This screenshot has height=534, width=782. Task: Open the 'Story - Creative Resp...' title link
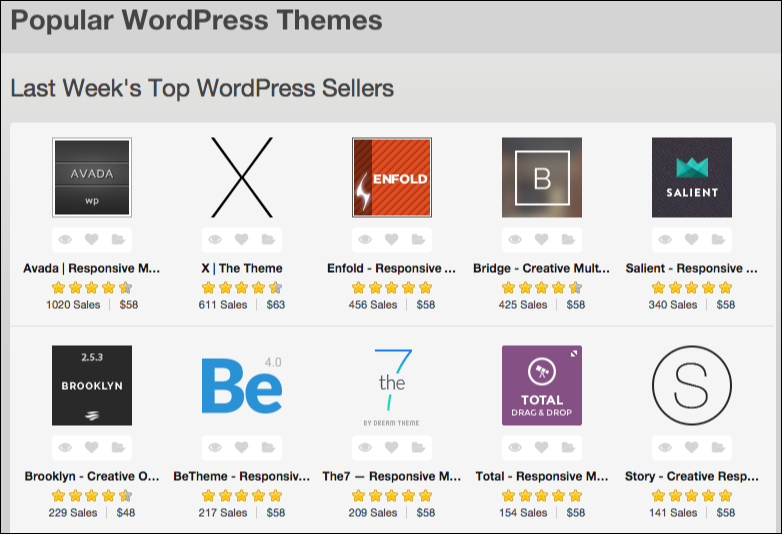(692, 476)
